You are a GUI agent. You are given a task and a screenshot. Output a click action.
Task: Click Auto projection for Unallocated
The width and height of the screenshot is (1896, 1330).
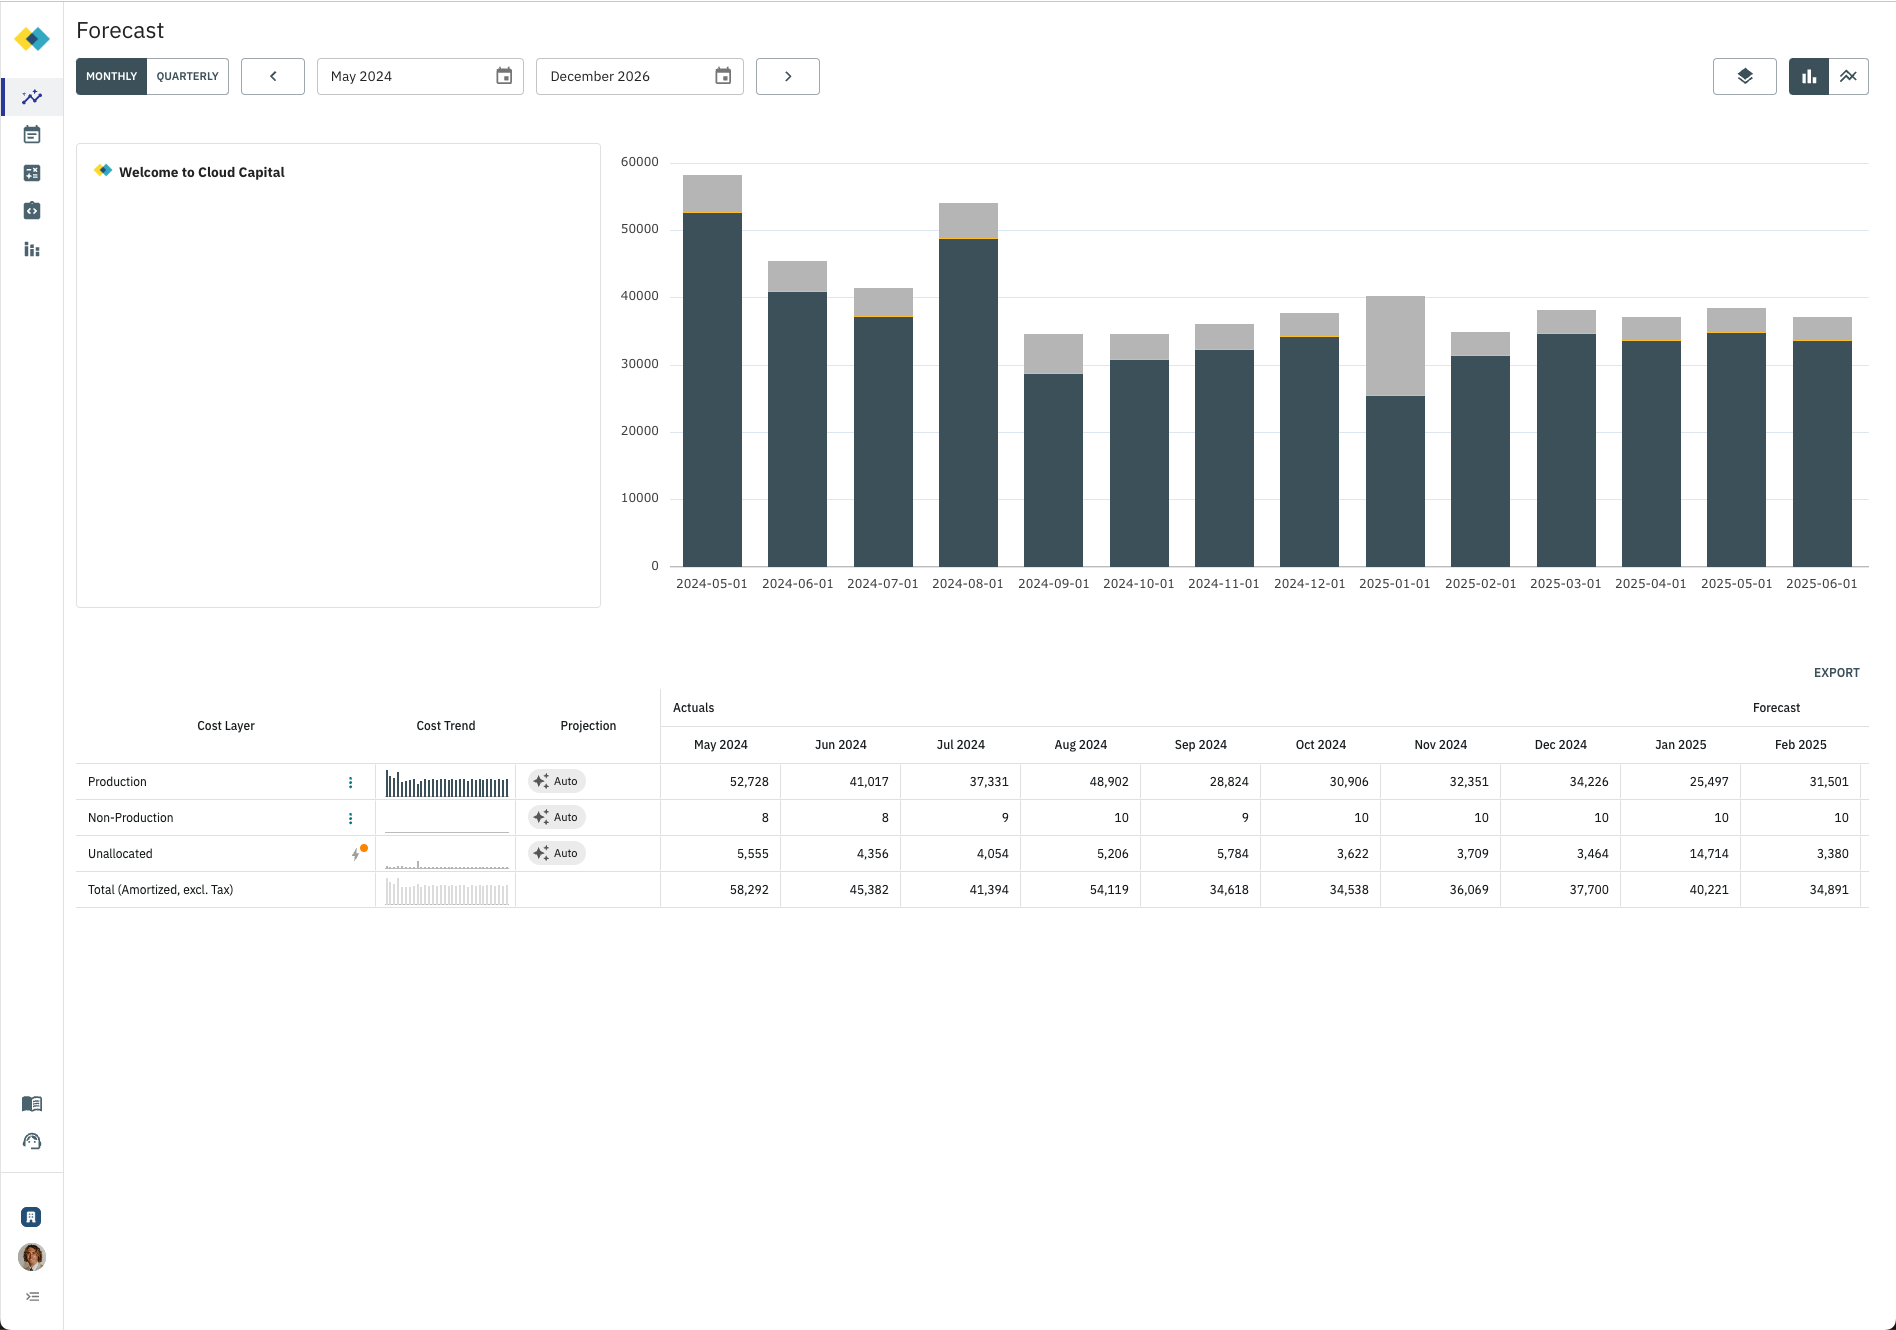(x=556, y=853)
